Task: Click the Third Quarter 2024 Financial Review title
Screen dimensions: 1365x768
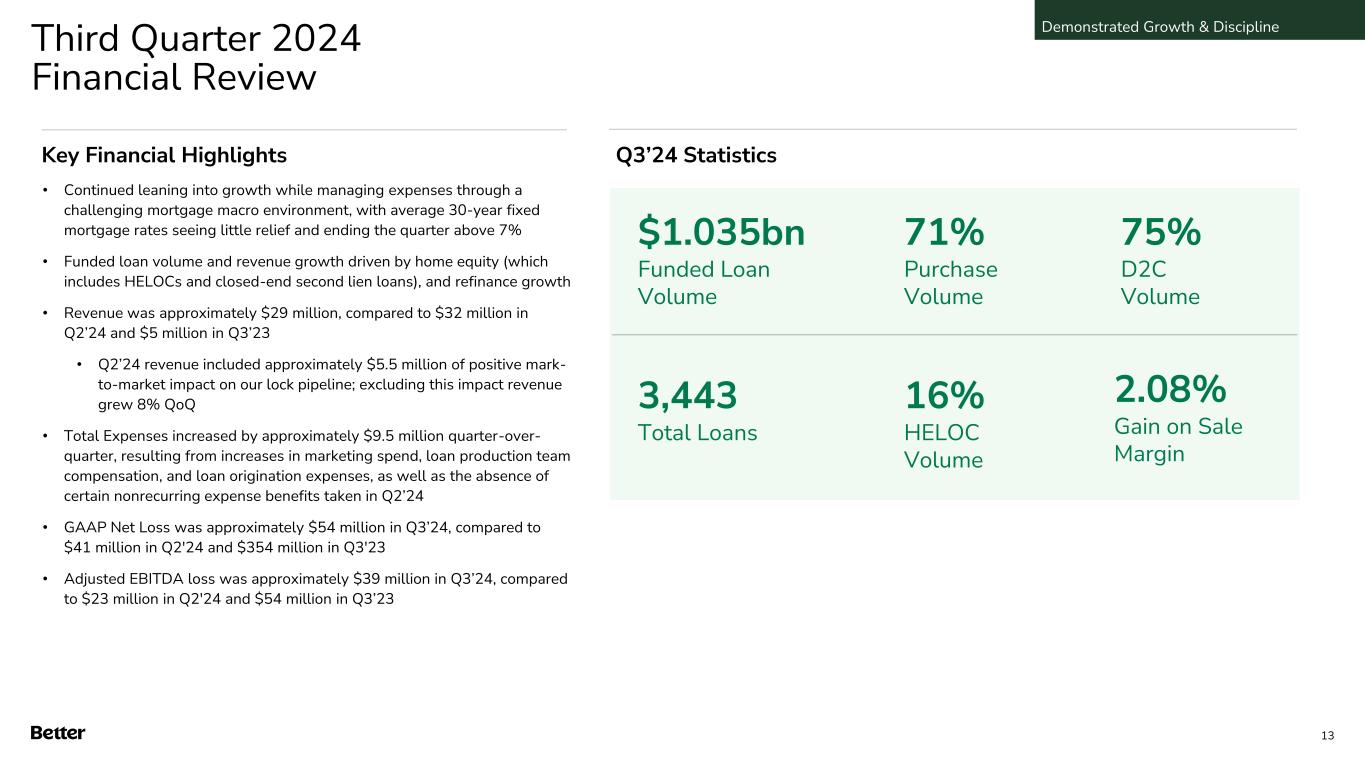Action: point(196,58)
